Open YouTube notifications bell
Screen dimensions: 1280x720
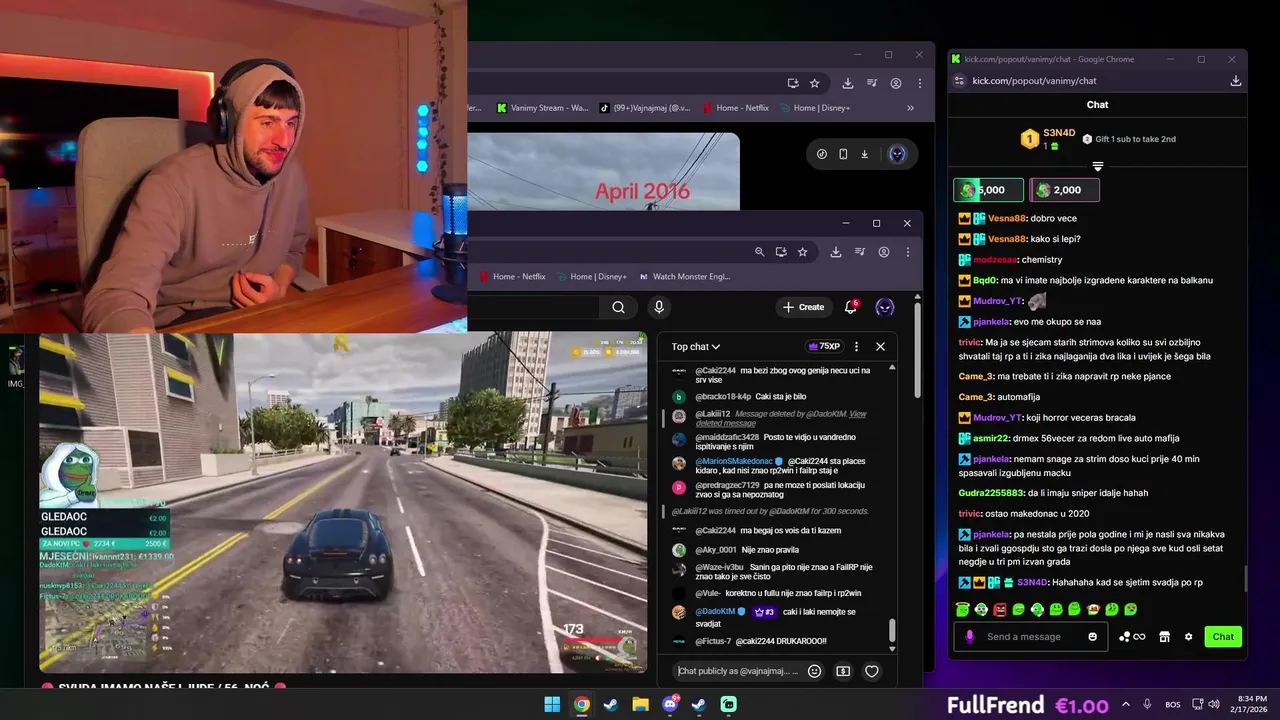pyautogui.click(x=851, y=307)
